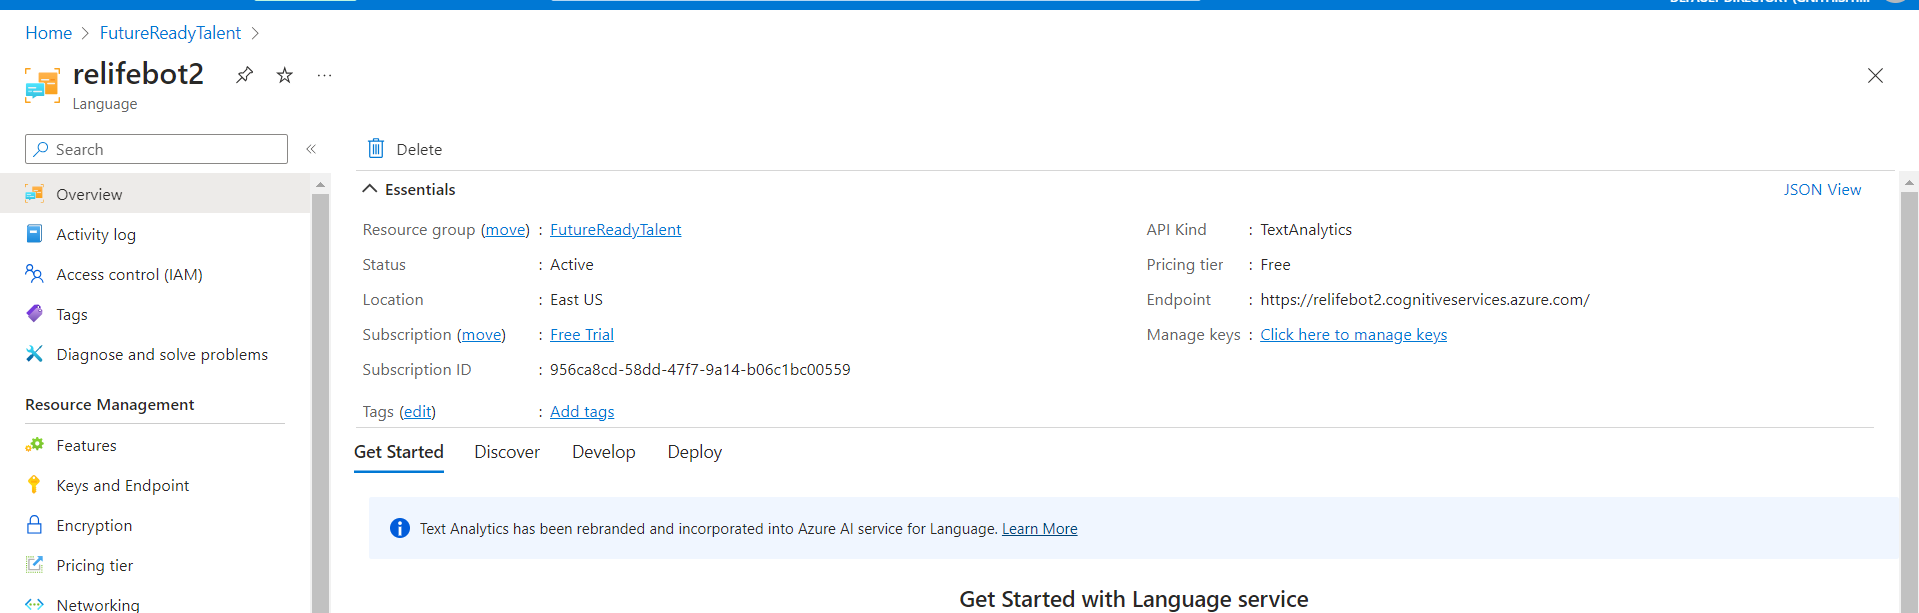Viewport: 1919px width, 613px height.
Task: Click the Resource Management section header
Action: tap(110, 404)
